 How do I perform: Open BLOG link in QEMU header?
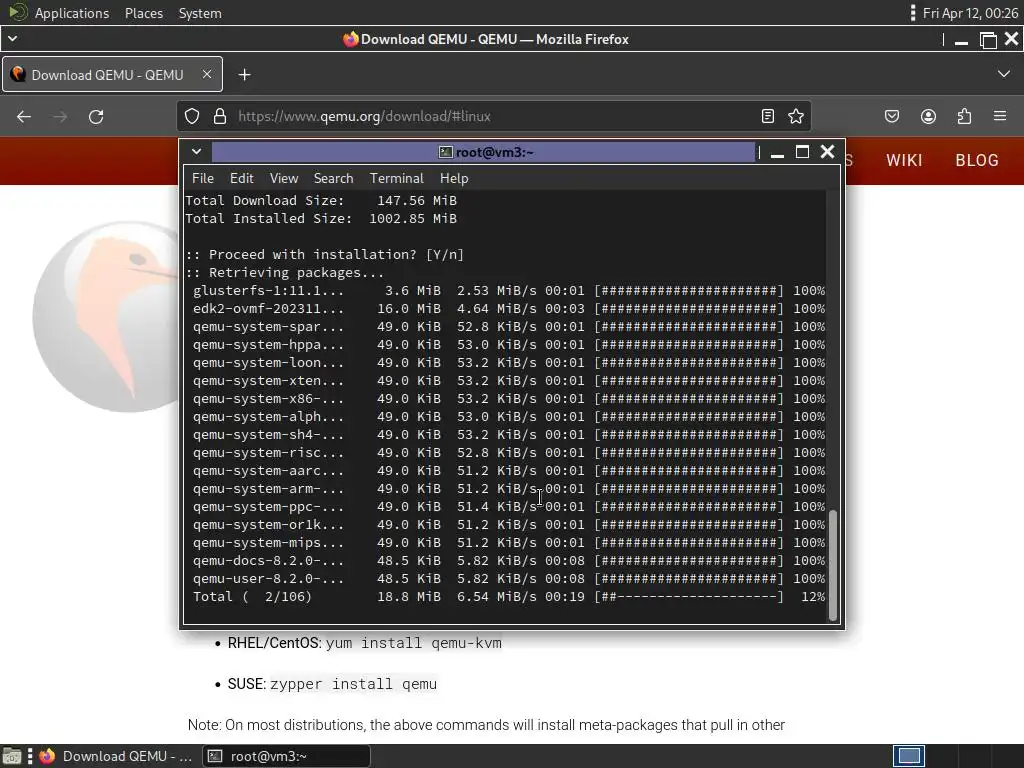(x=977, y=160)
